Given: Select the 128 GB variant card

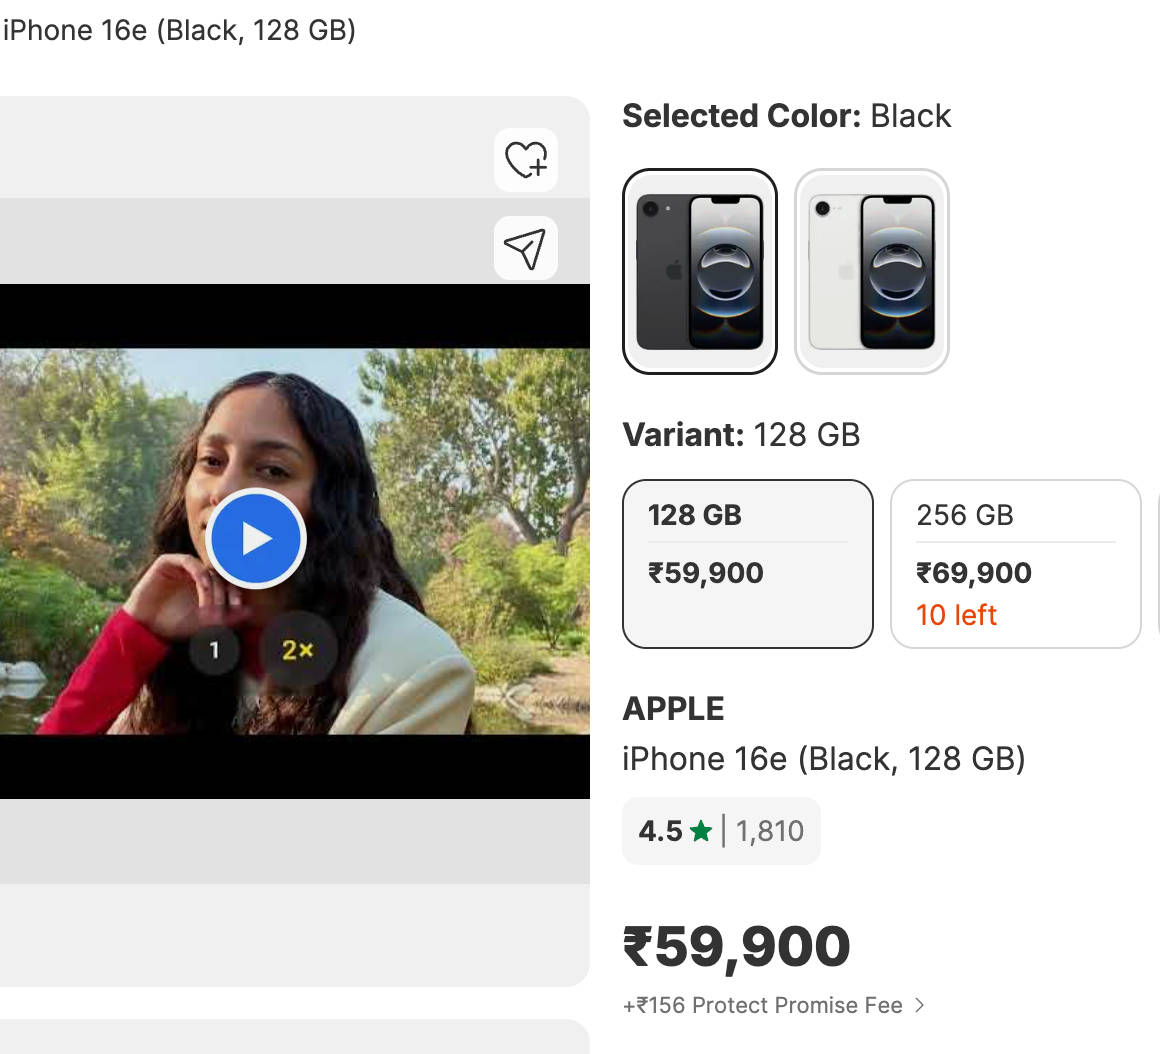Looking at the screenshot, I should (748, 564).
